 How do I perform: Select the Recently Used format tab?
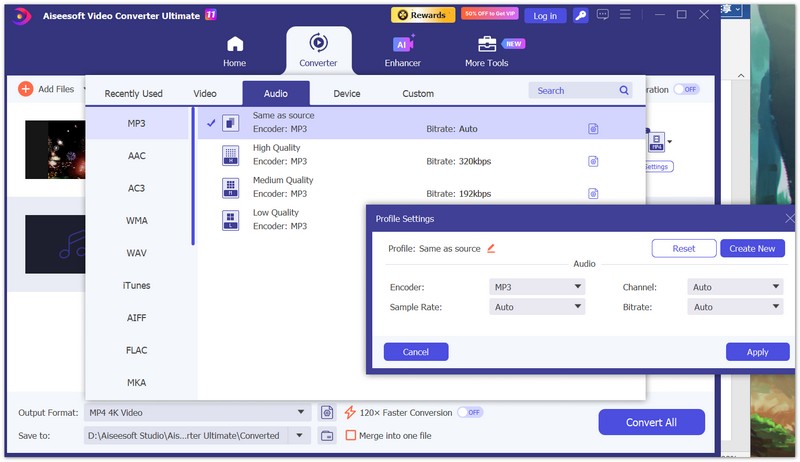click(x=134, y=93)
